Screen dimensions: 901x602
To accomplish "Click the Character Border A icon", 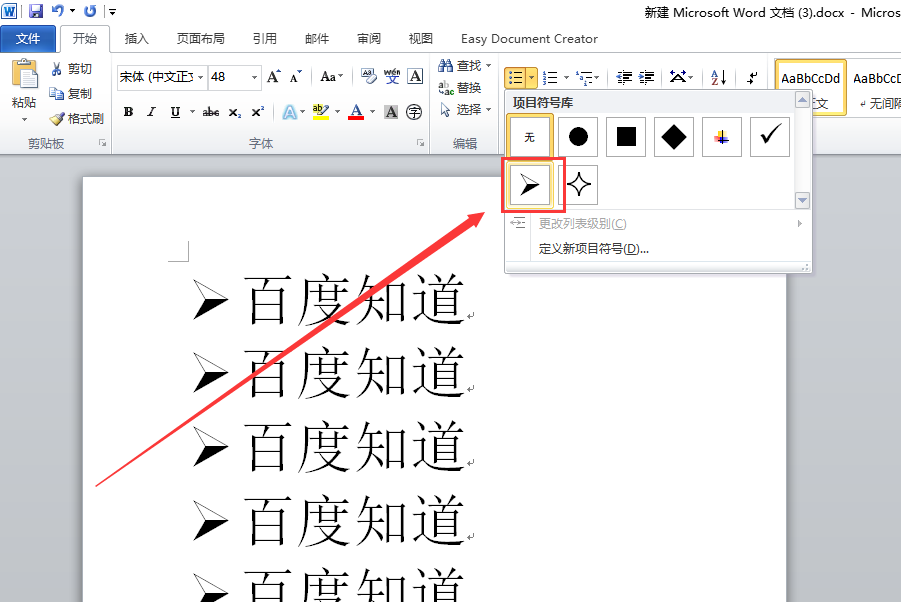I will click(415, 76).
